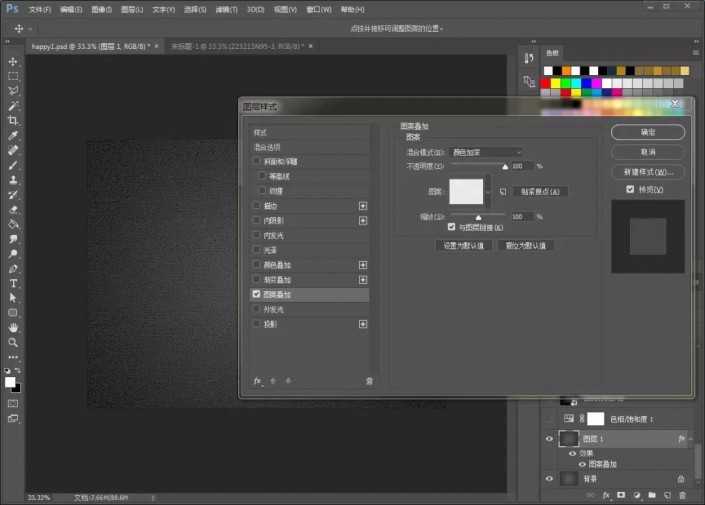The image size is (705, 505).
Task: Open the pattern picker dropdown arrow
Action: click(489, 190)
